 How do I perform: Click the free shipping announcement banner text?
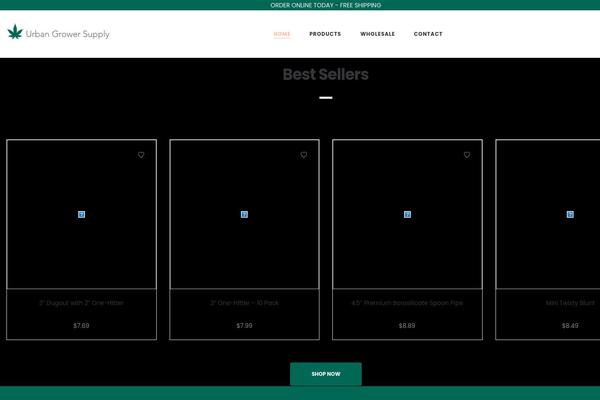(x=326, y=5)
